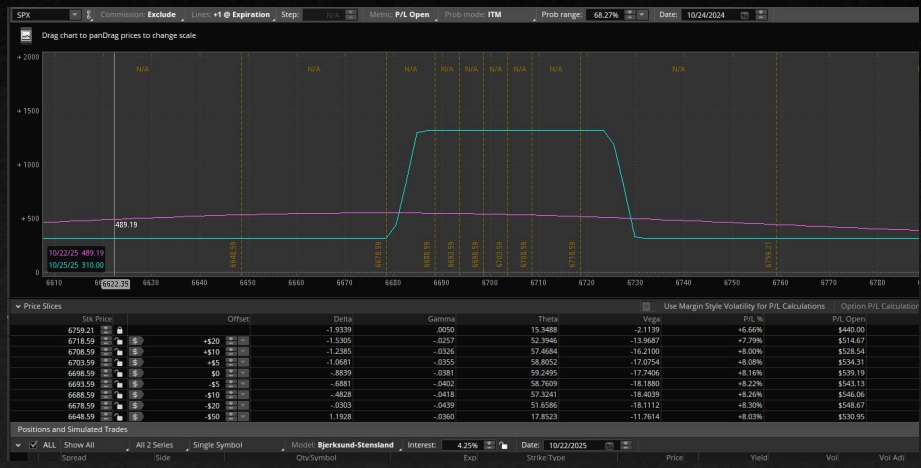Click the dollar tag icon in the 6648.59 row

pyautogui.click(x=134, y=417)
